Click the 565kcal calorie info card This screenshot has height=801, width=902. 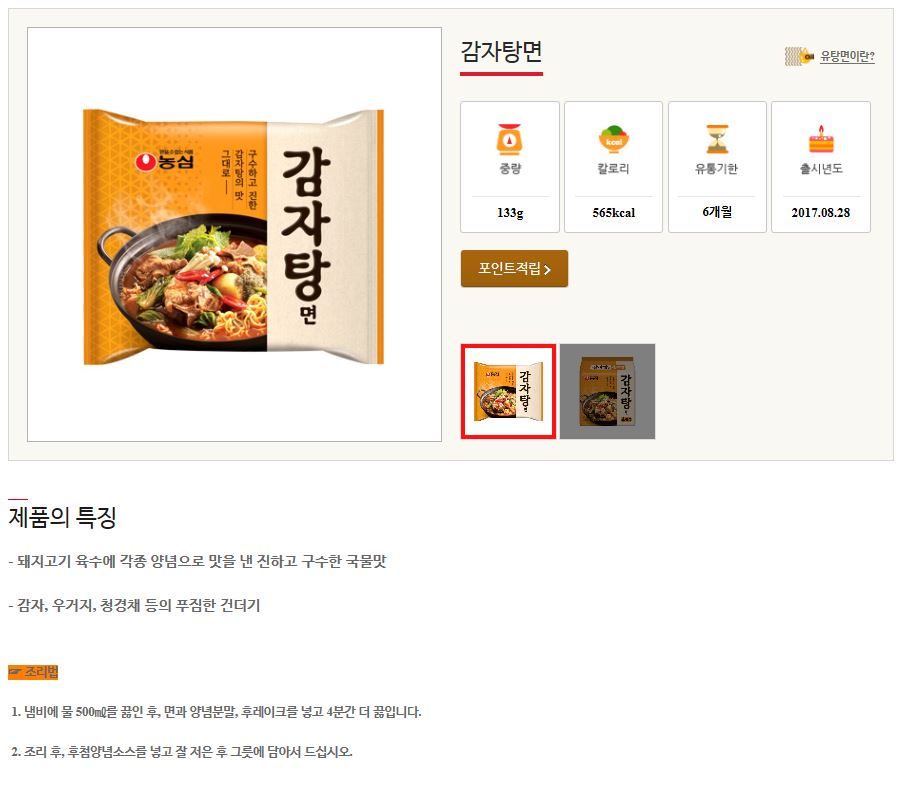613,167
